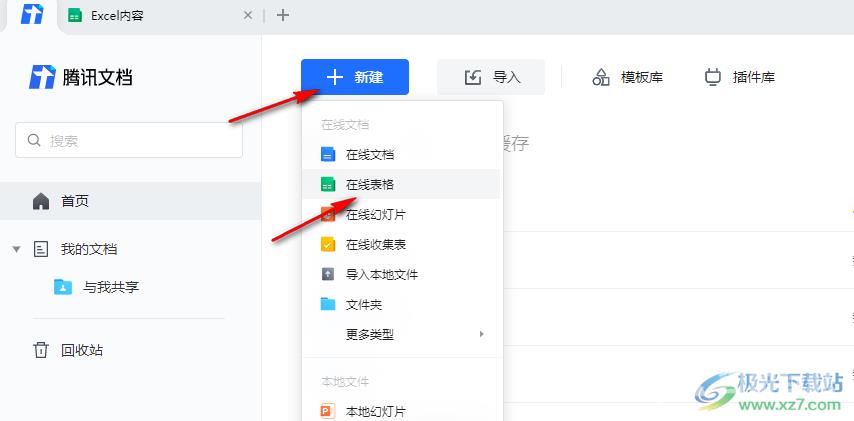The height and width of the screenshot is (421, 854).
Task: Open 模板库 template library
Action: point(627,77)
